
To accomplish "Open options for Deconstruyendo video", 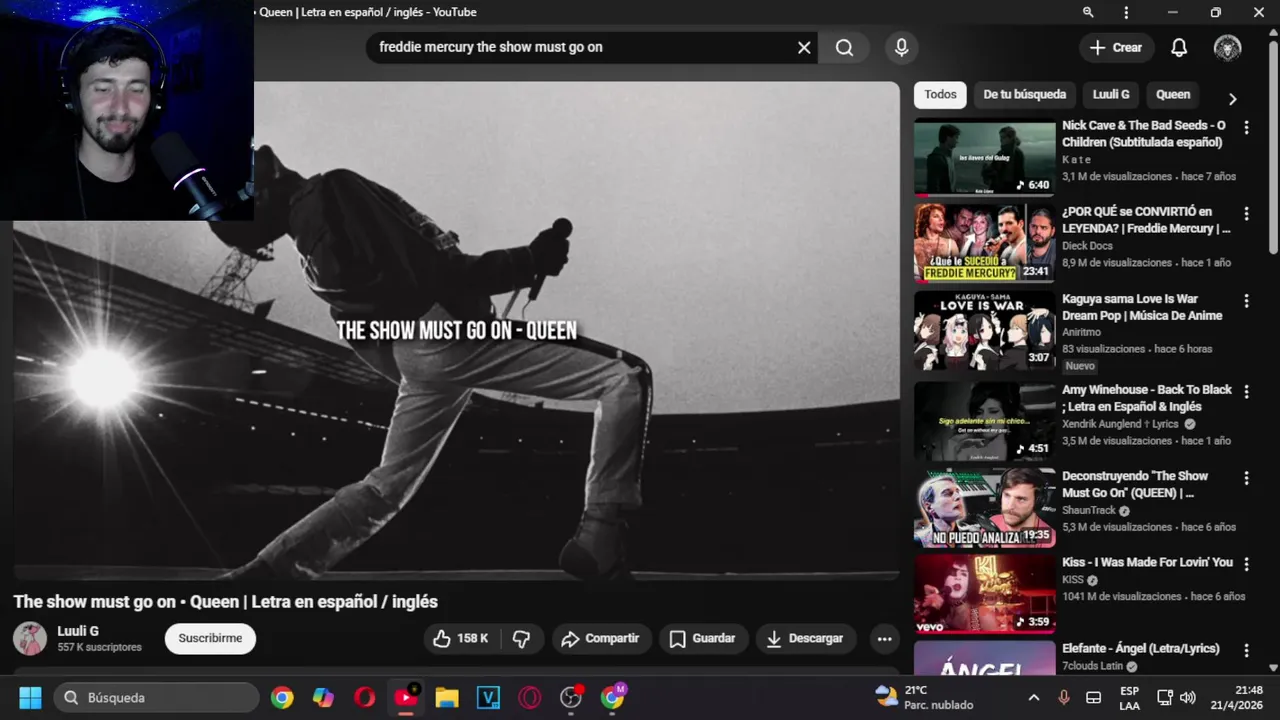I will [1246, 477].
